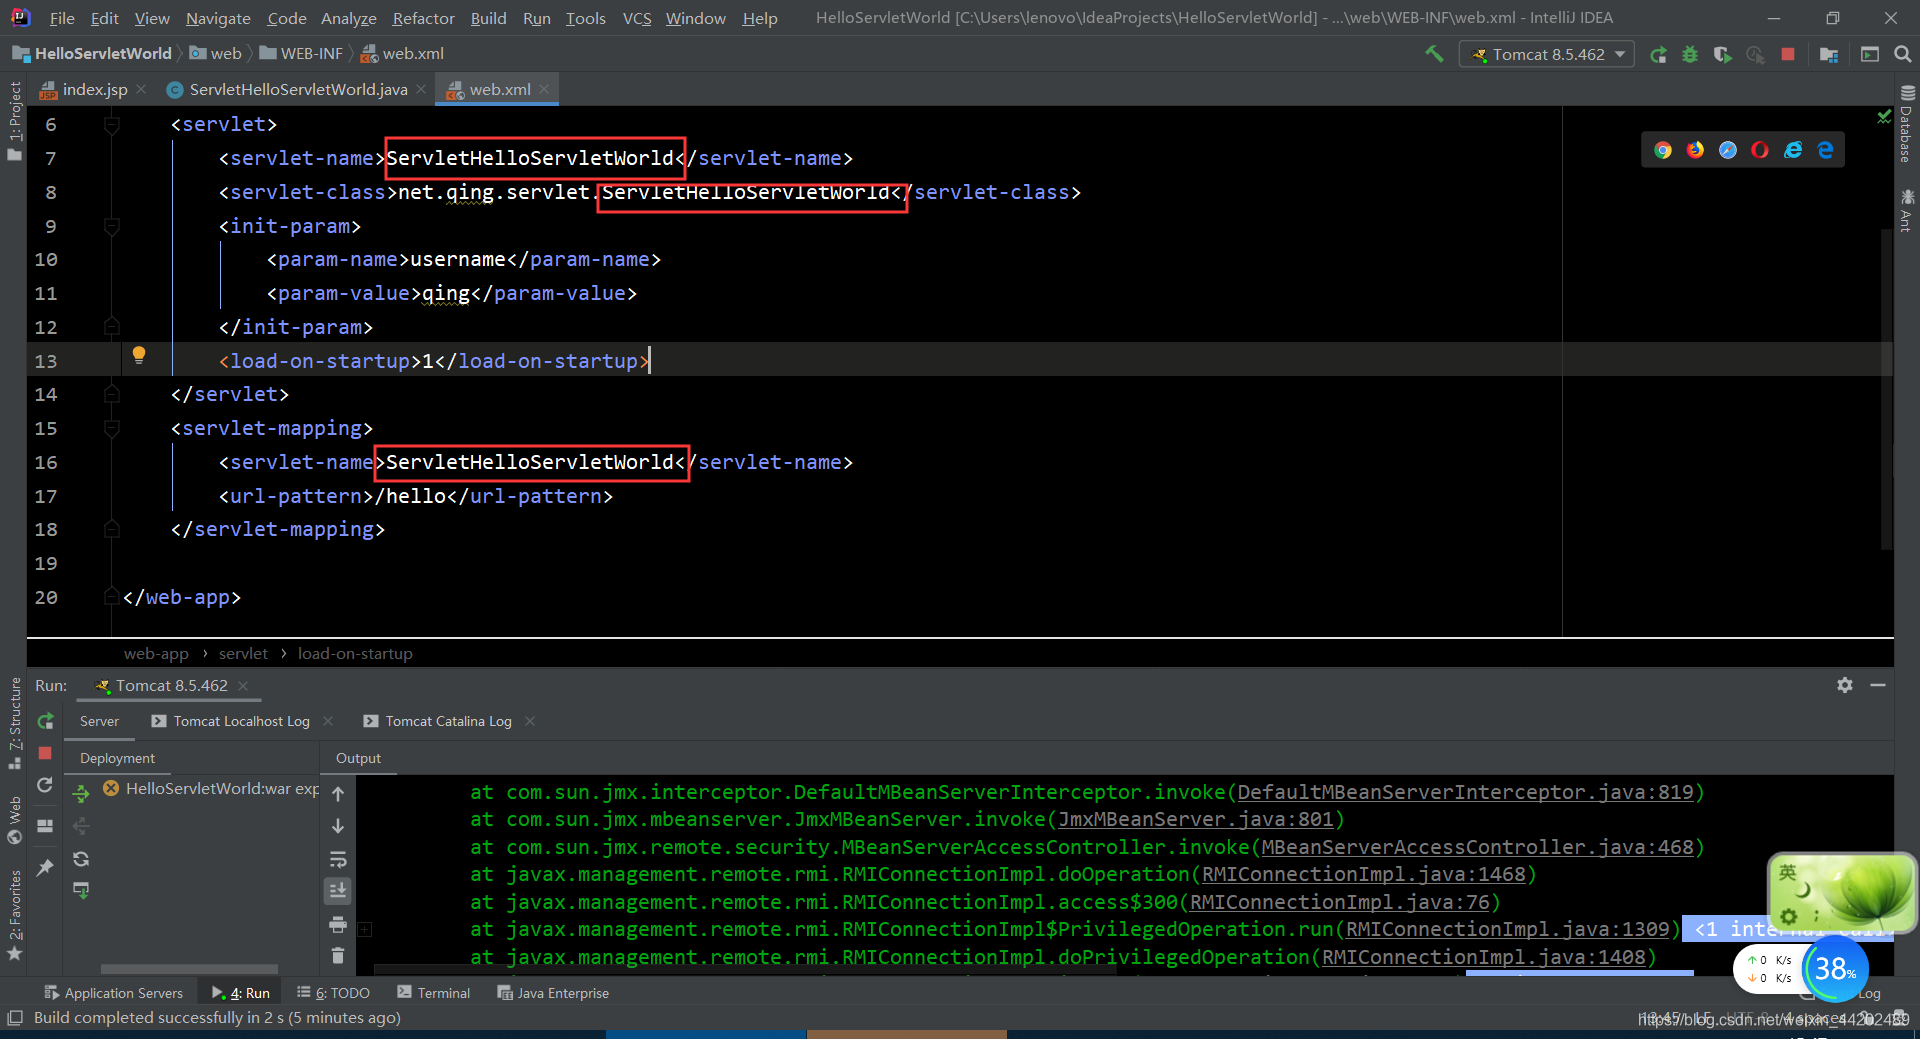Viewport: 1920px width, 1039px height.
Task: Click the Rerun icon in the Run panel
Action: coord(45,721)
